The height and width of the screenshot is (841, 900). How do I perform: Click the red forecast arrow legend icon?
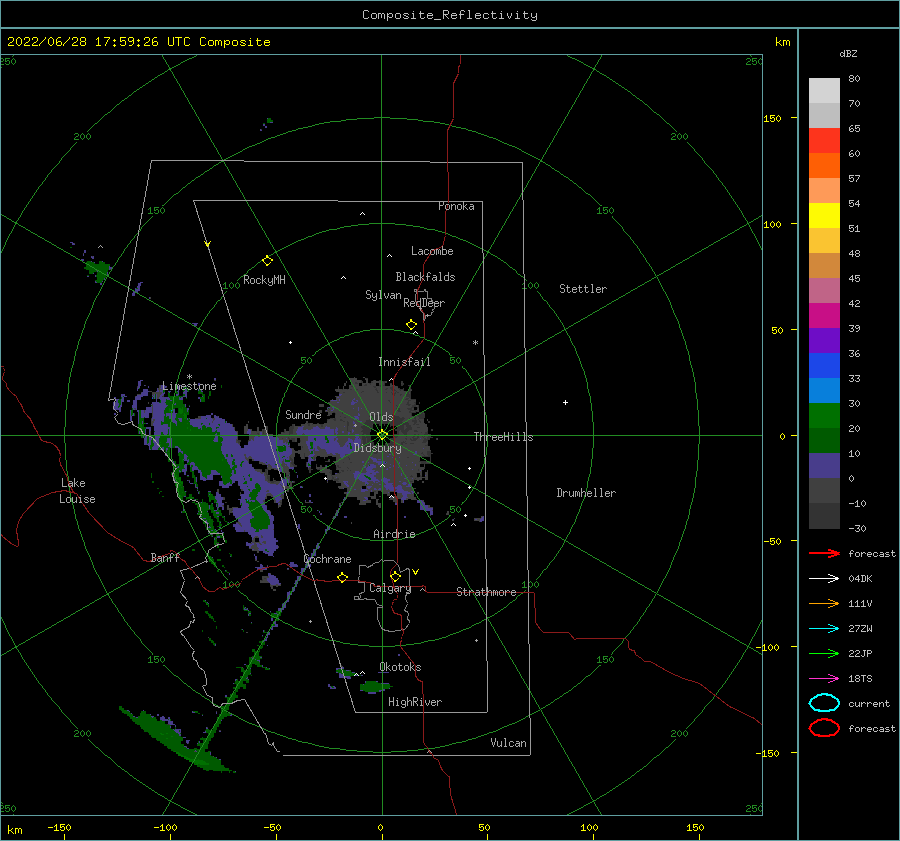[824, 553]
